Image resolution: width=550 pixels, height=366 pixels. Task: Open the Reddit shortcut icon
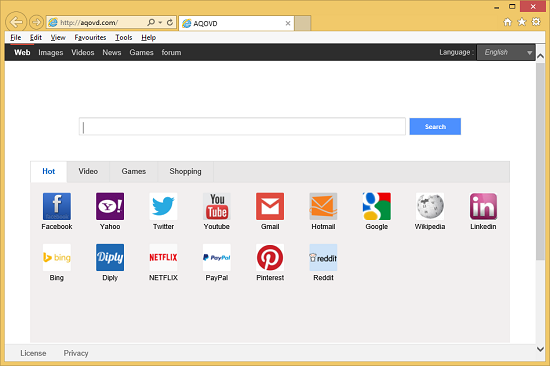coord(323,258)
